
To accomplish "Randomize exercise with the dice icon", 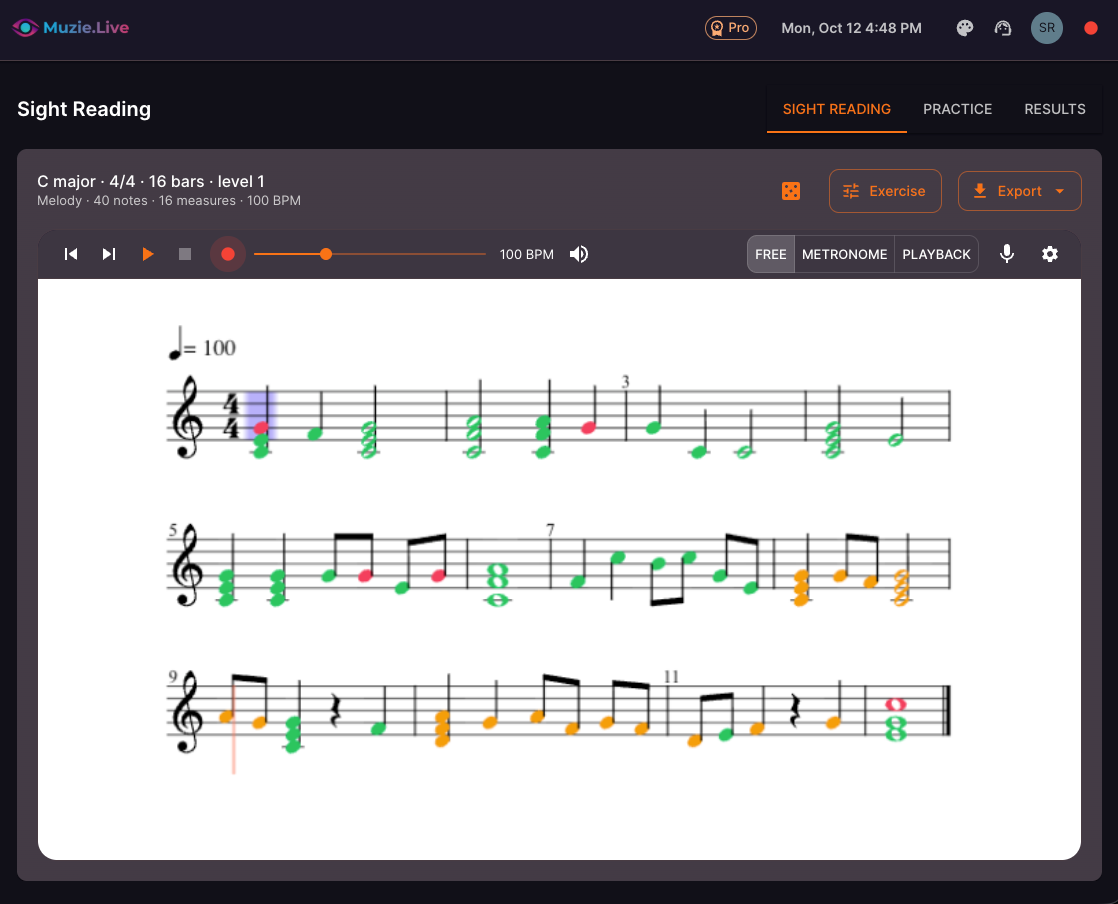I will [791, 191].
